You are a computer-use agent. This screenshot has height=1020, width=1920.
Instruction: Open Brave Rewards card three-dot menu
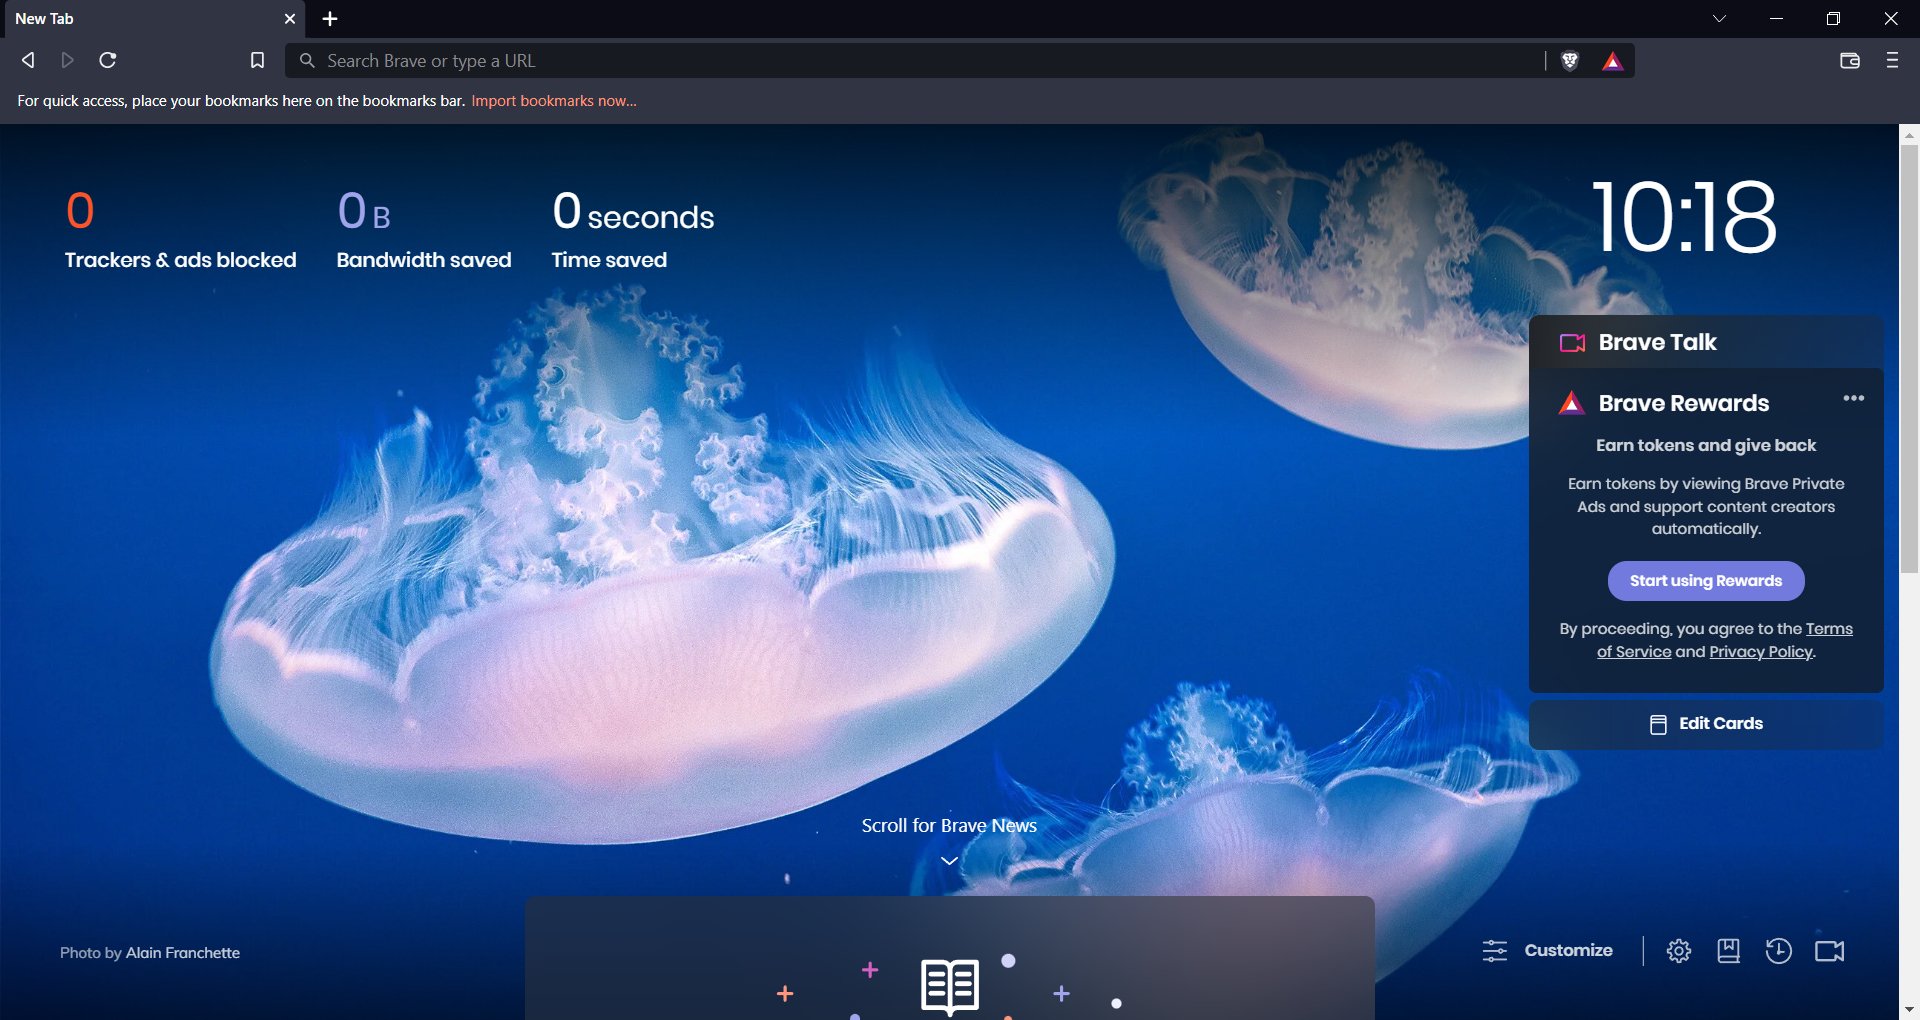(x=1853, y=398)
